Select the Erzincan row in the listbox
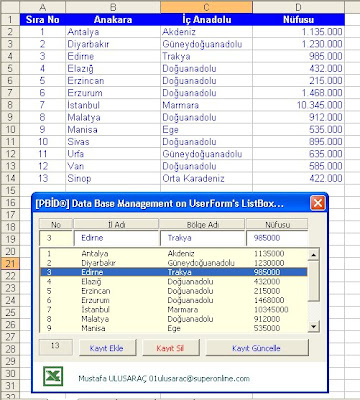 click(x=174, y=291)
